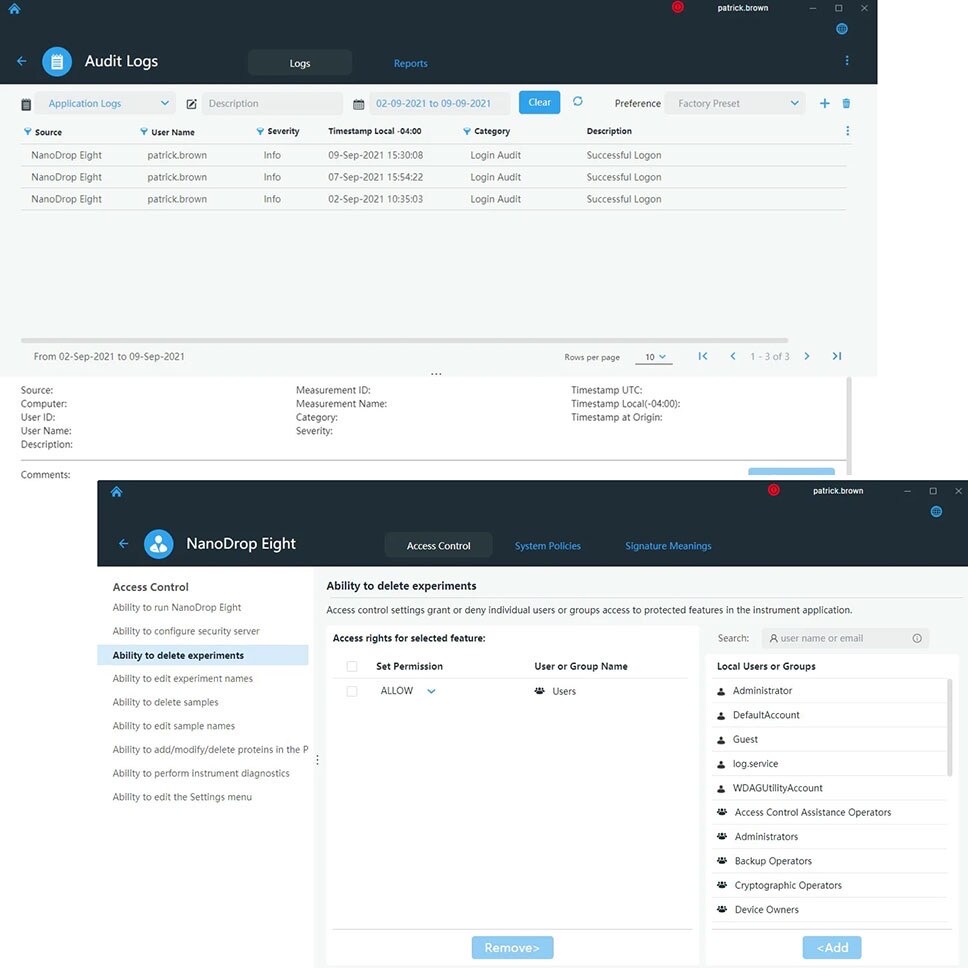Click back arrow beside Audit Logs title
The width and height of the screenshot is (968, 968).
click(x=22, y=61)
